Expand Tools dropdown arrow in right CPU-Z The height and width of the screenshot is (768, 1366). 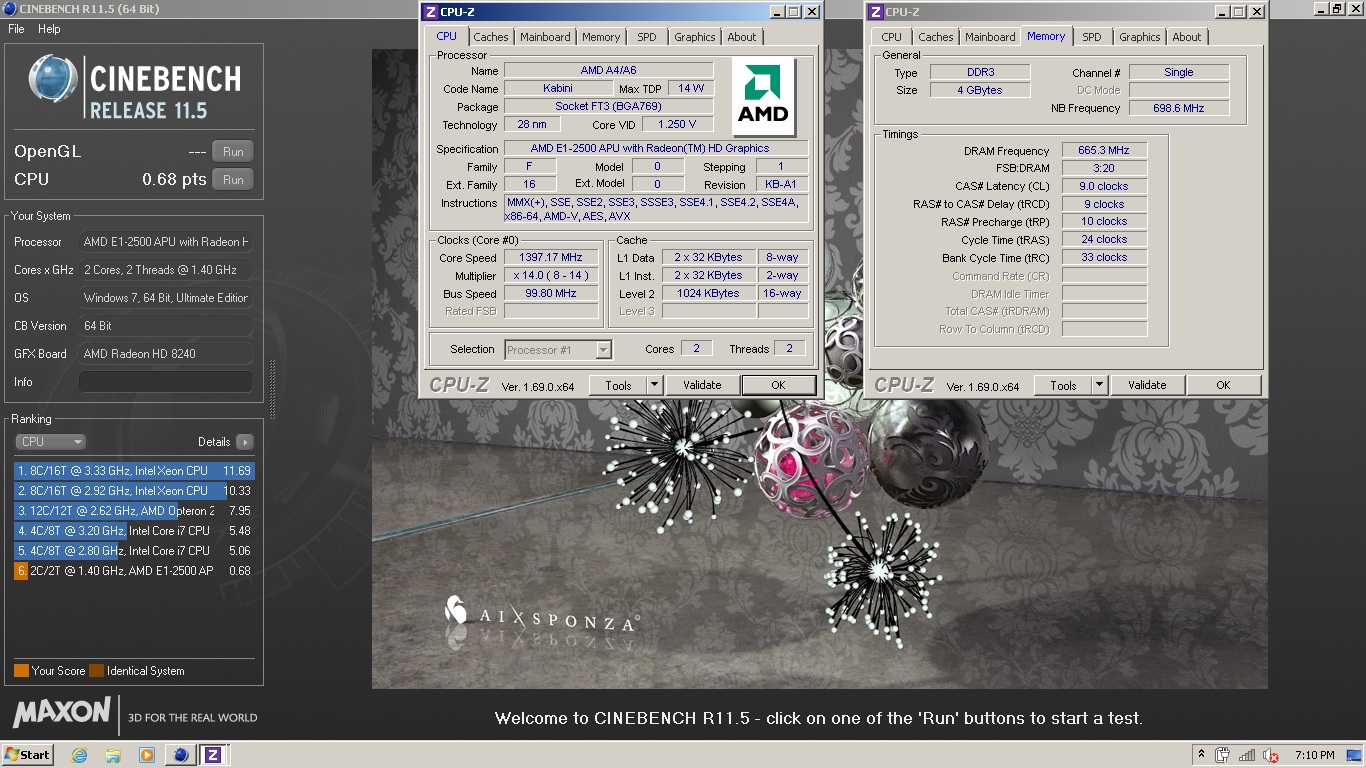pos(1100,385)
